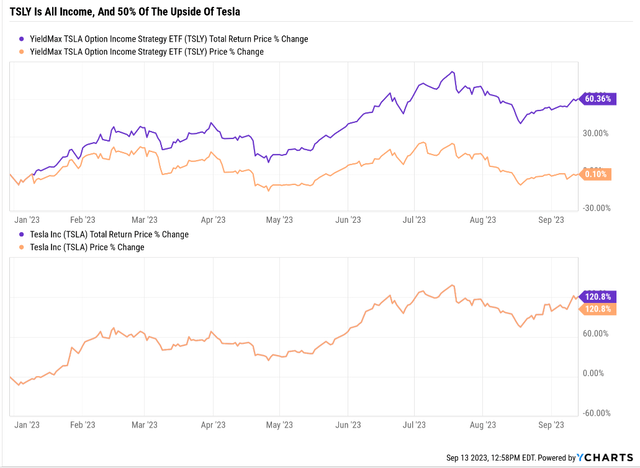This screenshot has height=468, width=640.
Task: Click the purple 120.8% value tag
Action: (597, 297)
